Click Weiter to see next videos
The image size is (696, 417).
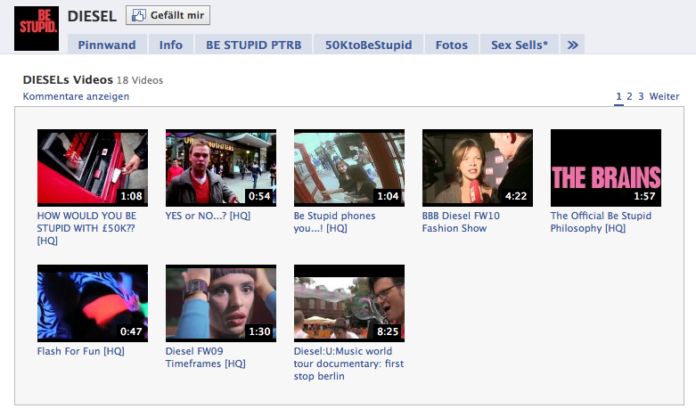(x=664, y=97)
